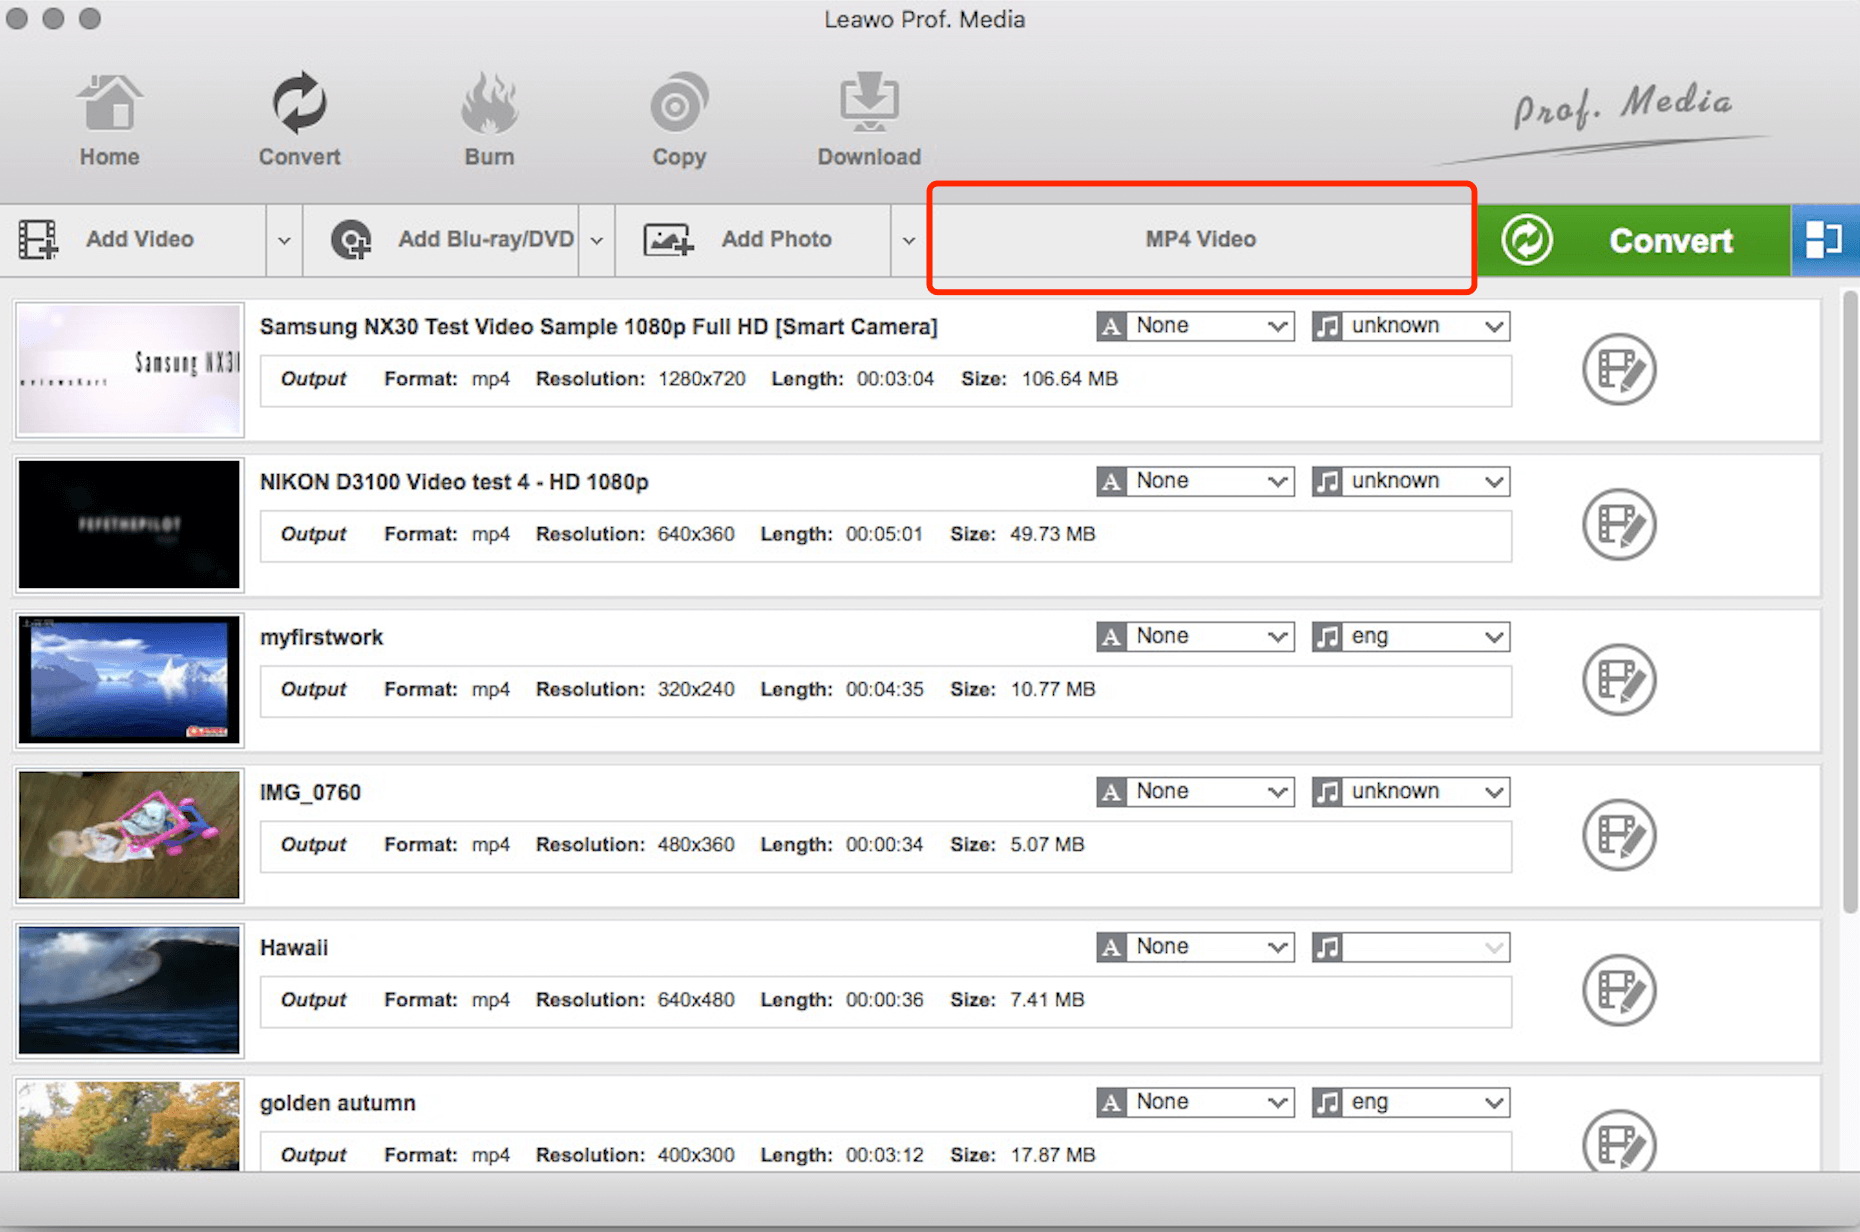Open the Convert module in top toolbar
The width and height of the screenshot is (1860, 1232).
pyautogui.click(x=299, y=120)
